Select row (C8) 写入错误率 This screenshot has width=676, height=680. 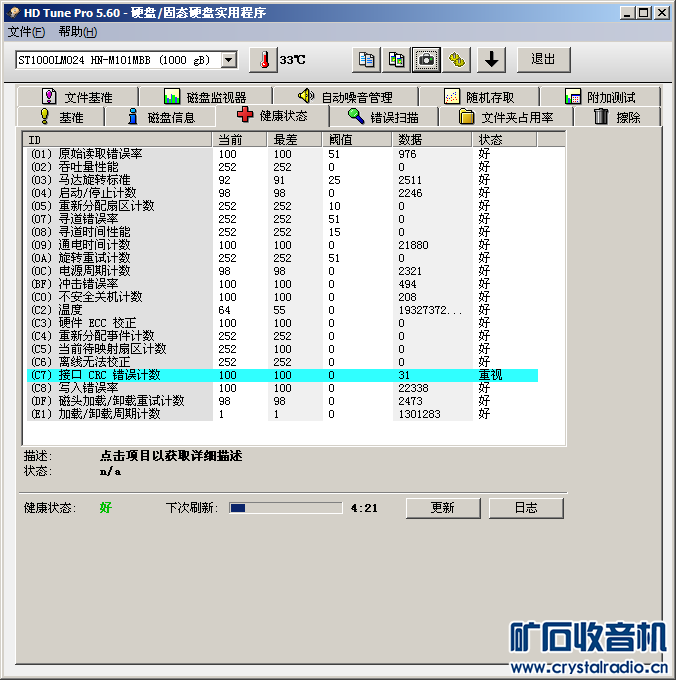click(x=283, y=388)
